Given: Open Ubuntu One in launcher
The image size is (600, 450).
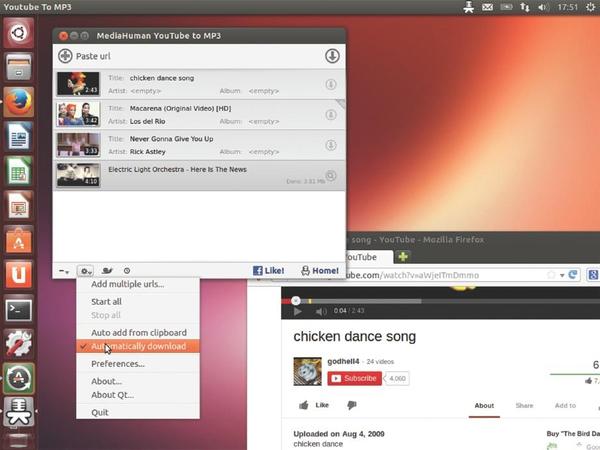Looking at the screenshot, I should (18, 275).
